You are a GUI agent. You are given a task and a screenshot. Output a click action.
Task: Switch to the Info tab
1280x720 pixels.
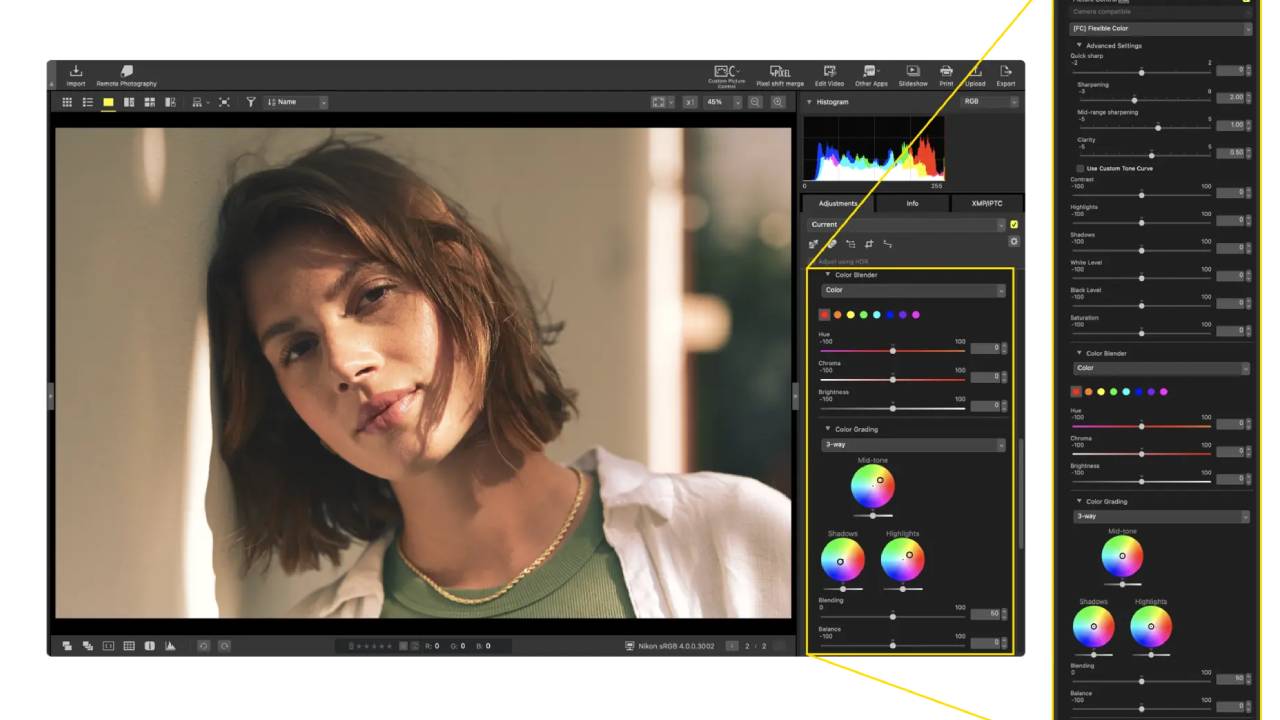click(912, 203)
